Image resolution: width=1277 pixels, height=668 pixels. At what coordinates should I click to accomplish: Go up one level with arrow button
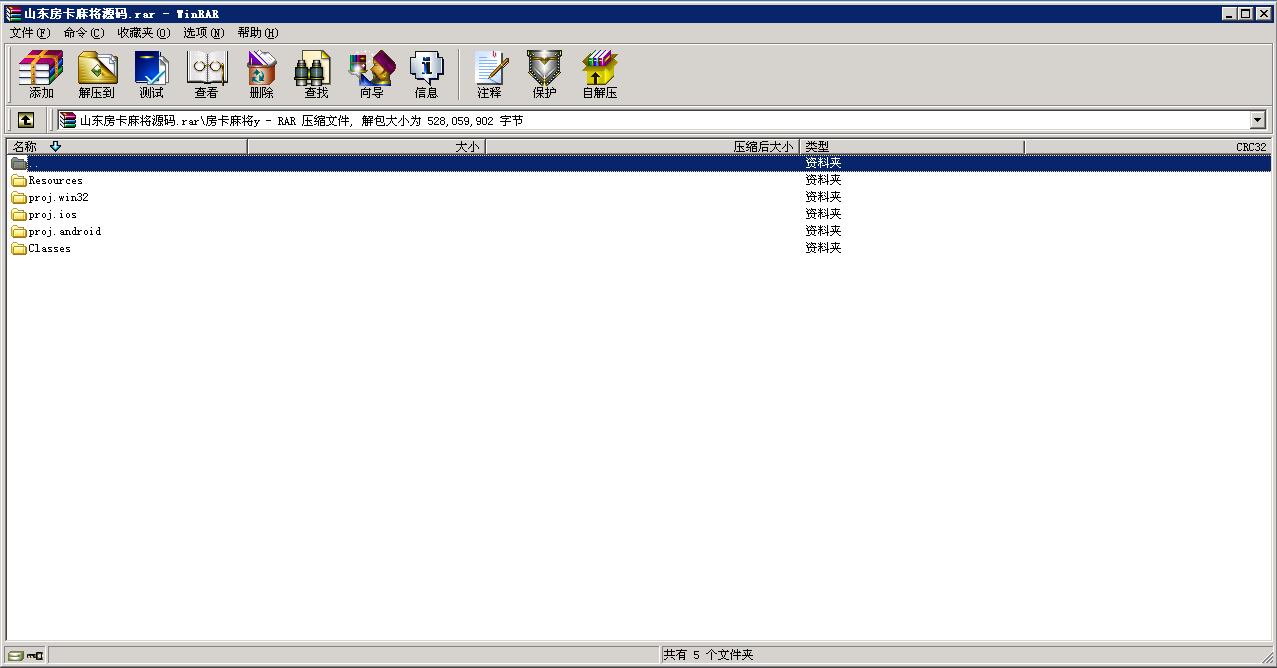(26, 120)
